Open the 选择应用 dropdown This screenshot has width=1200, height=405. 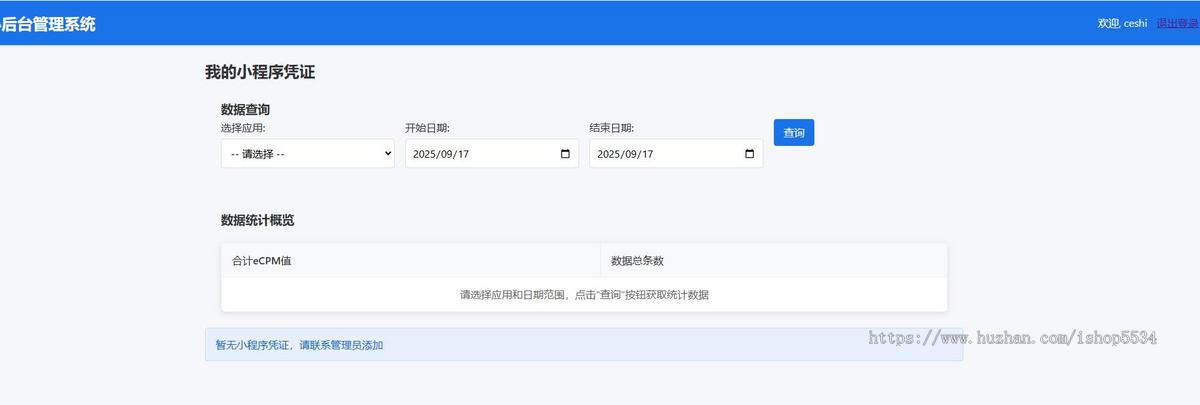(307, 153)
